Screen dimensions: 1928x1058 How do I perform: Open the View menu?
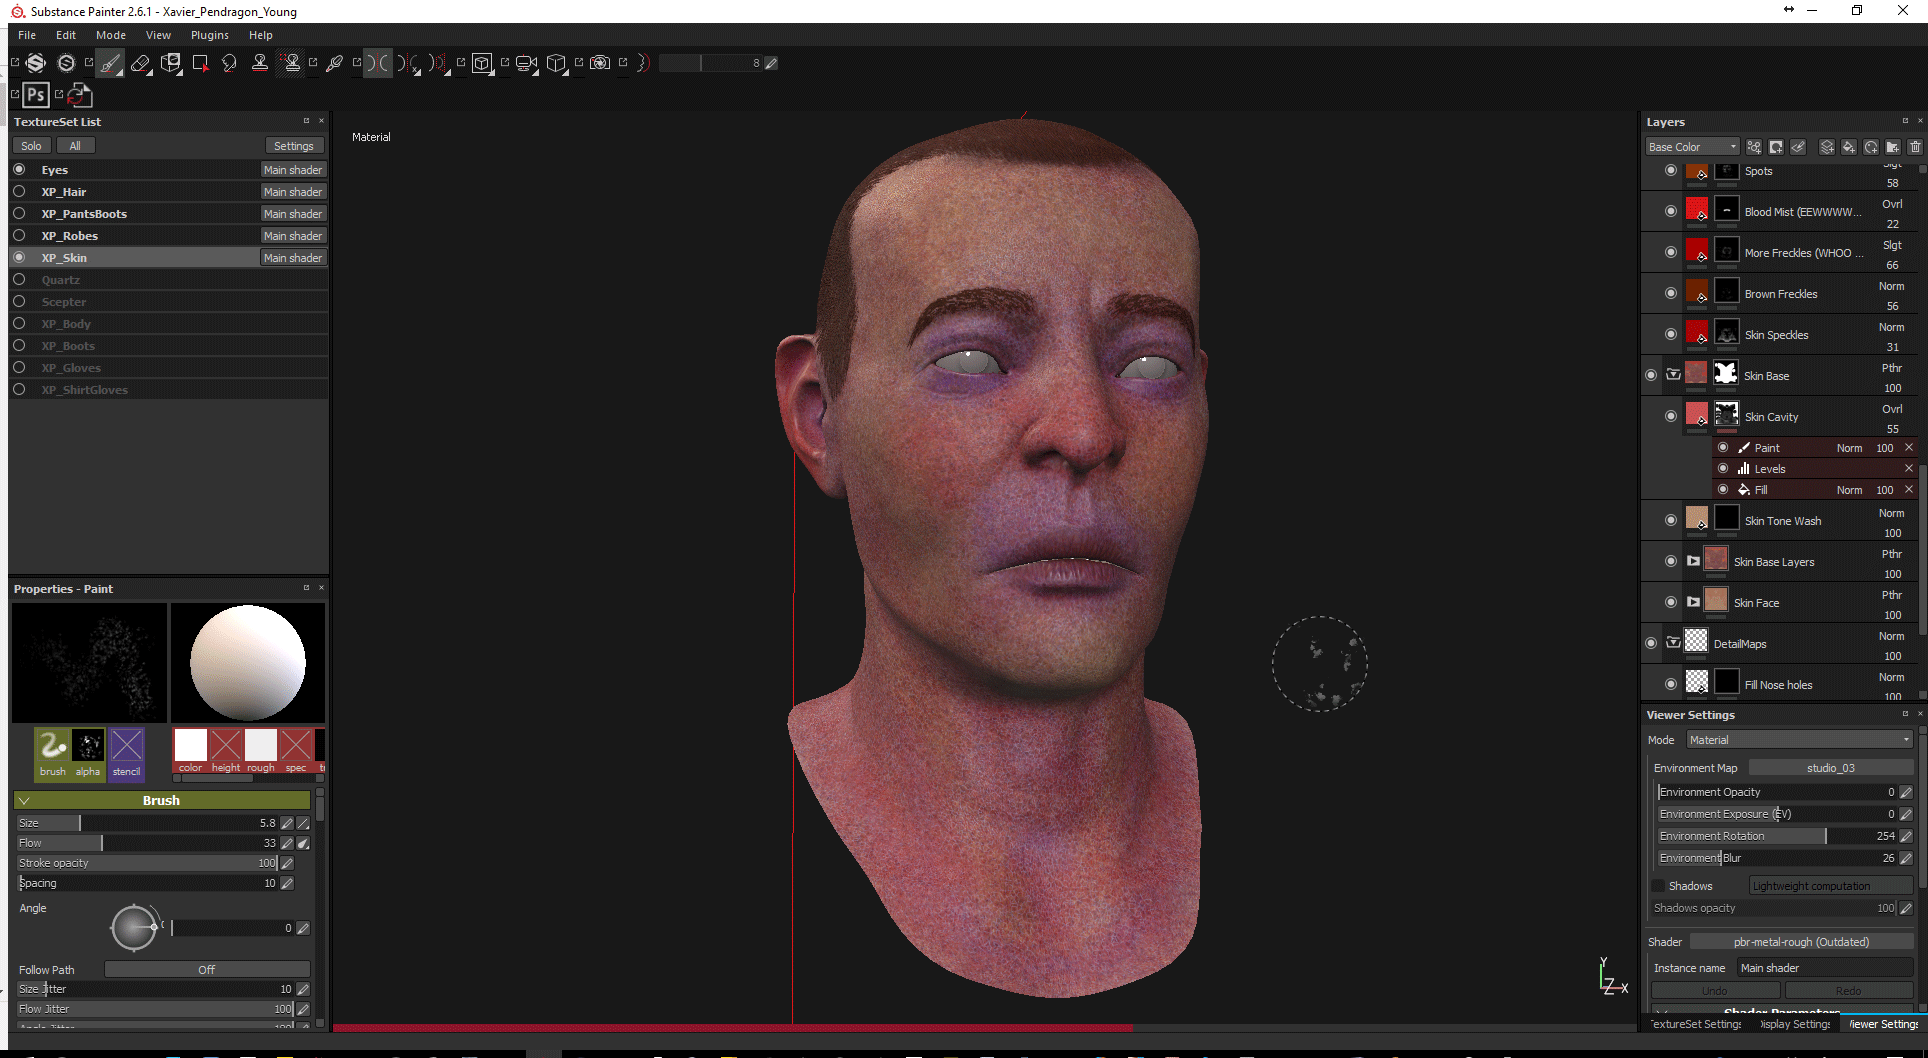159,35
